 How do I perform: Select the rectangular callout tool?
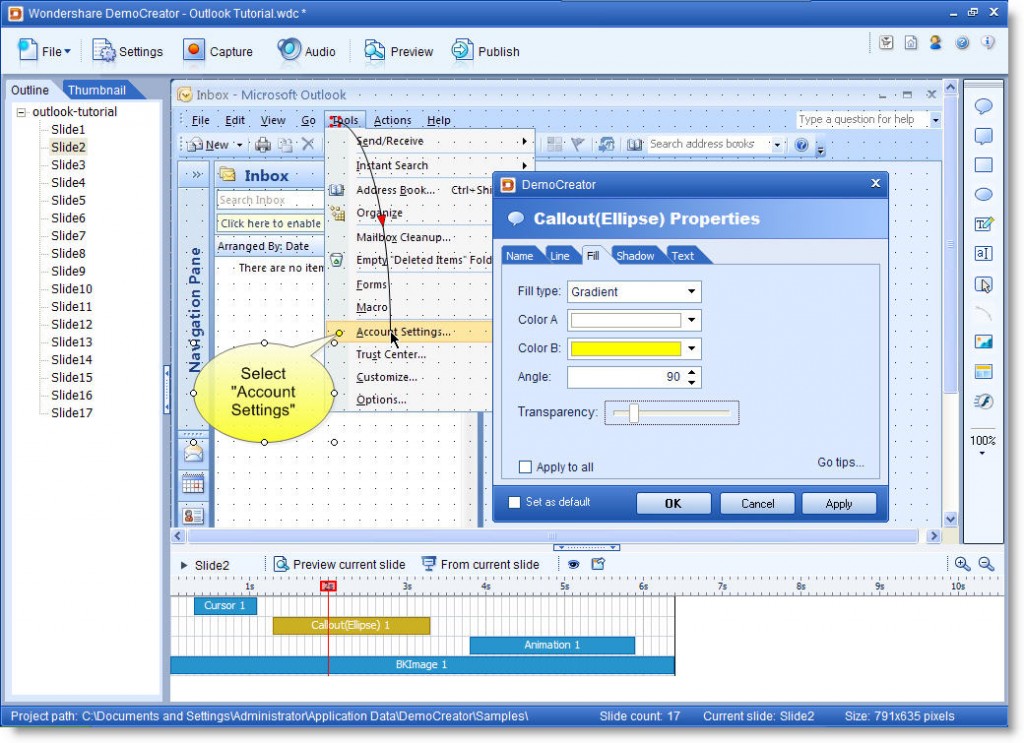click(984, 136)
